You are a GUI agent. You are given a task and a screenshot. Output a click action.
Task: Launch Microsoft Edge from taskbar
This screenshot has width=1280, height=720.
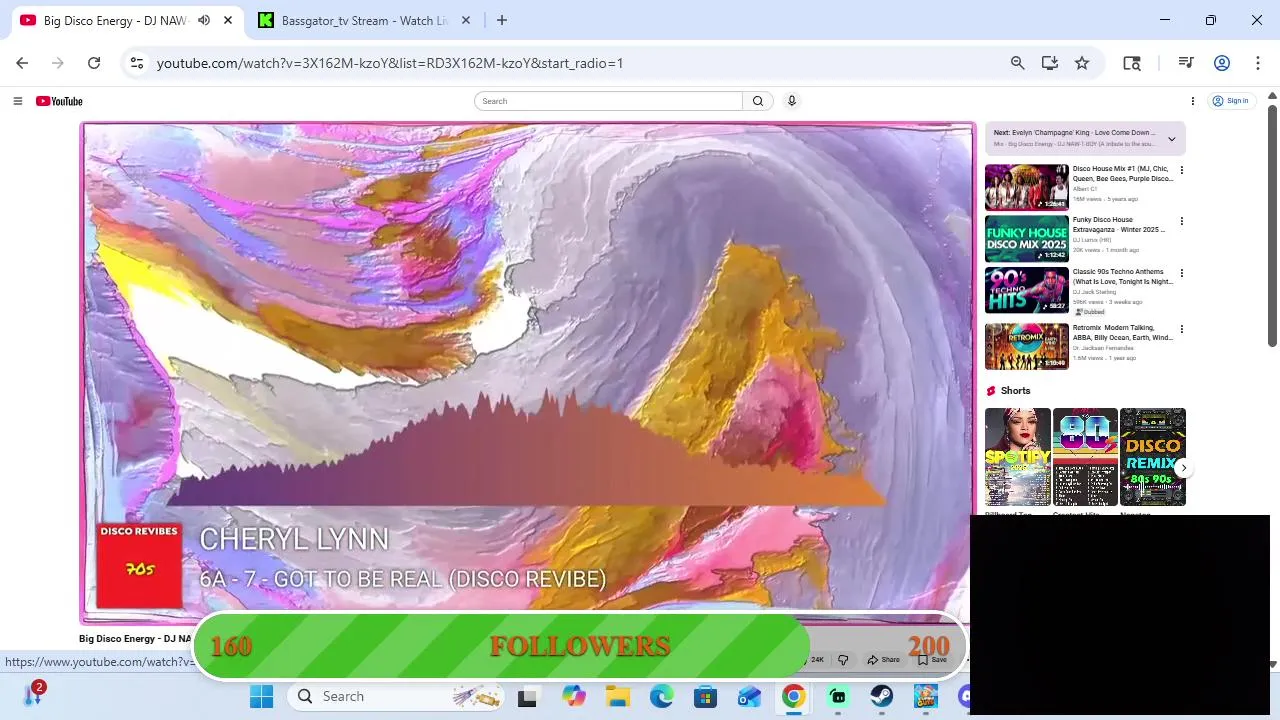point(661,696)
